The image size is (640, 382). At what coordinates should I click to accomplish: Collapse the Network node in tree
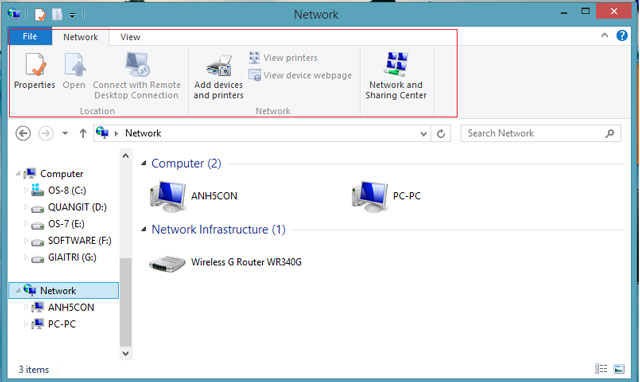pos(18,291)
